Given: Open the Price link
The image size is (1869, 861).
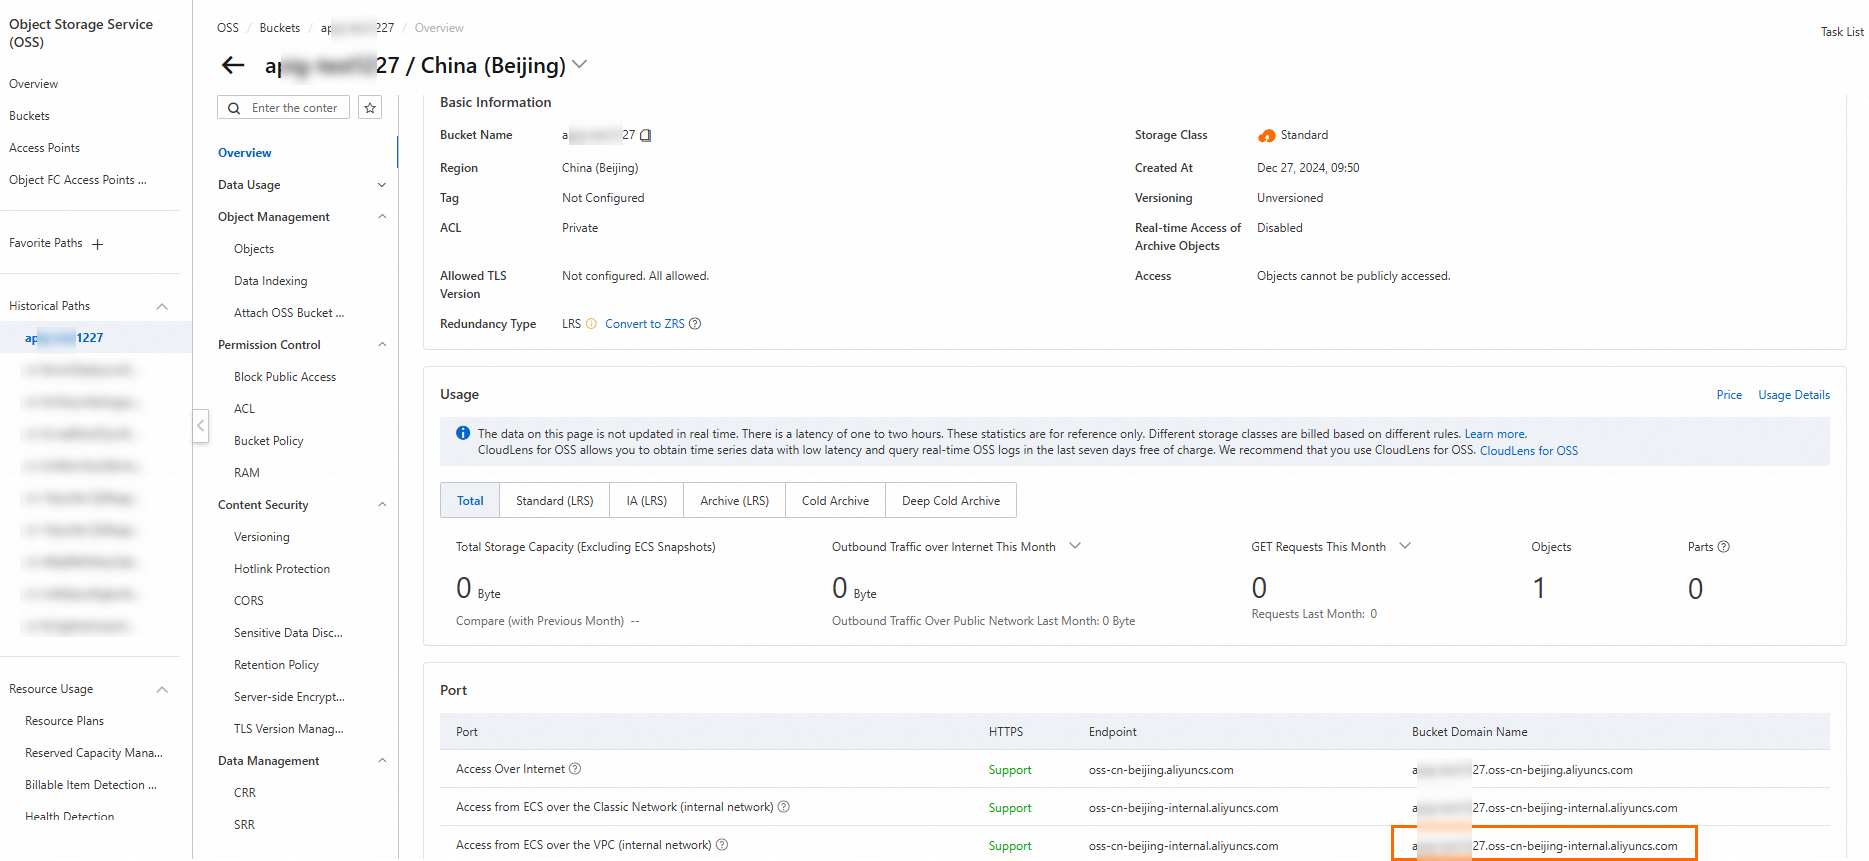Looking at the screenshot, I should click(1729, 395).
